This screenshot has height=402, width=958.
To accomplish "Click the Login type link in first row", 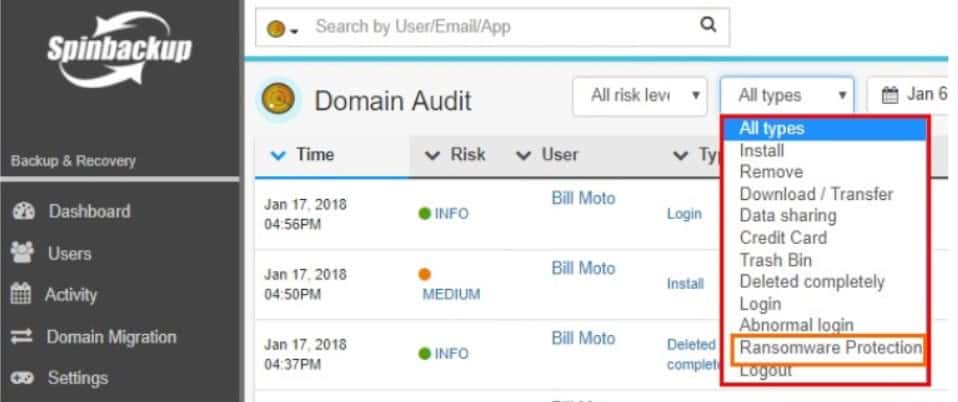I will pyautogui.click(x=684, y=214).
